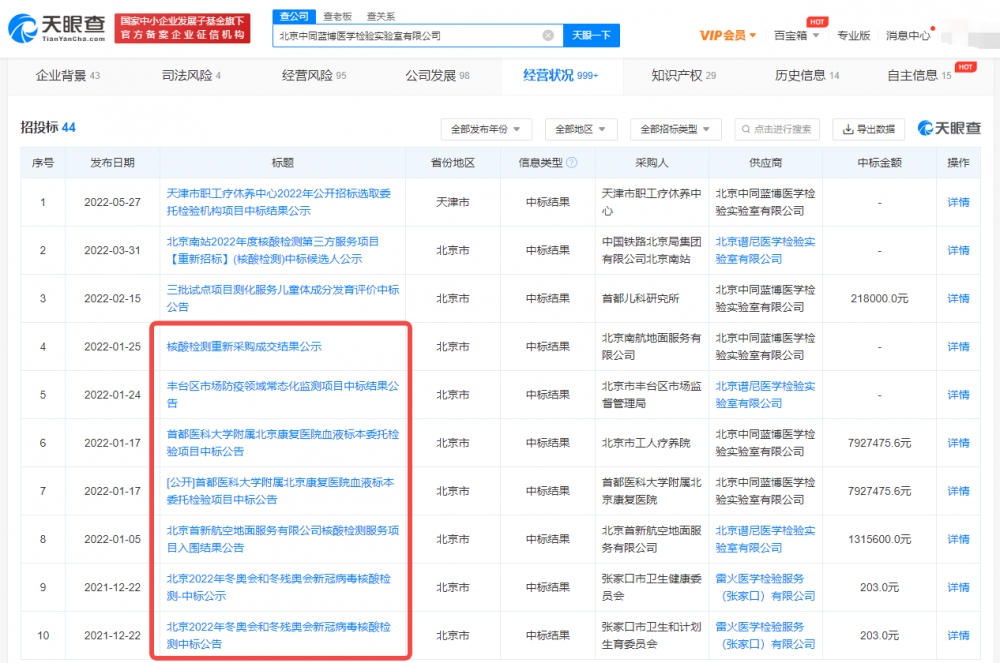Clear the search box with the X icon

[548, 36]
